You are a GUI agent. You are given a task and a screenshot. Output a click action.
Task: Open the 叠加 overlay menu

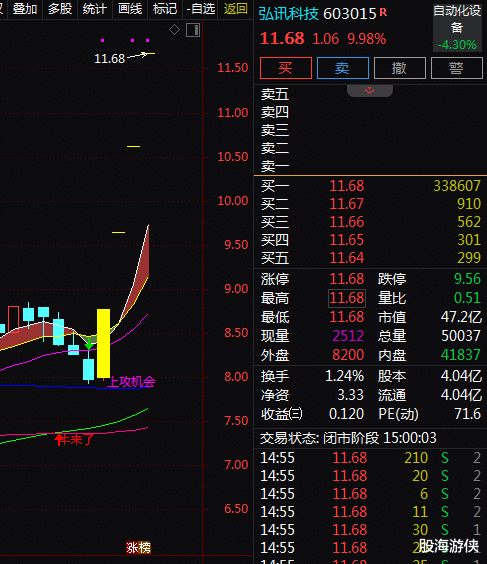25,9
